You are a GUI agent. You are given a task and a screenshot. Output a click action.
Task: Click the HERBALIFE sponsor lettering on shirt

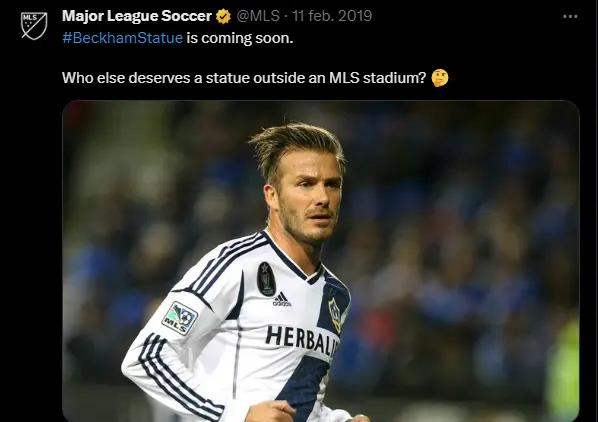pyautogui.click(x=302, y=339)
